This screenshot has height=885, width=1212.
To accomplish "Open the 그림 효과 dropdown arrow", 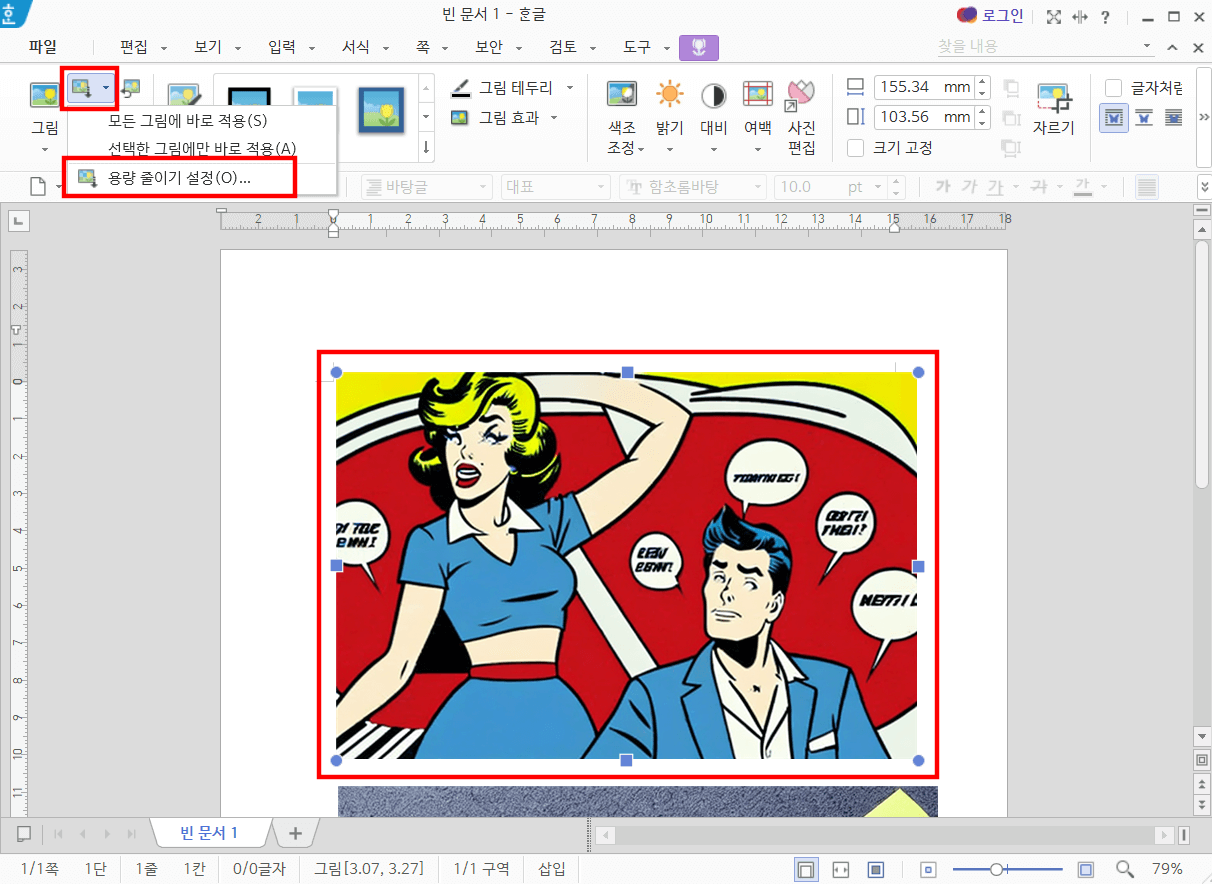I will [x=554, y=118].
